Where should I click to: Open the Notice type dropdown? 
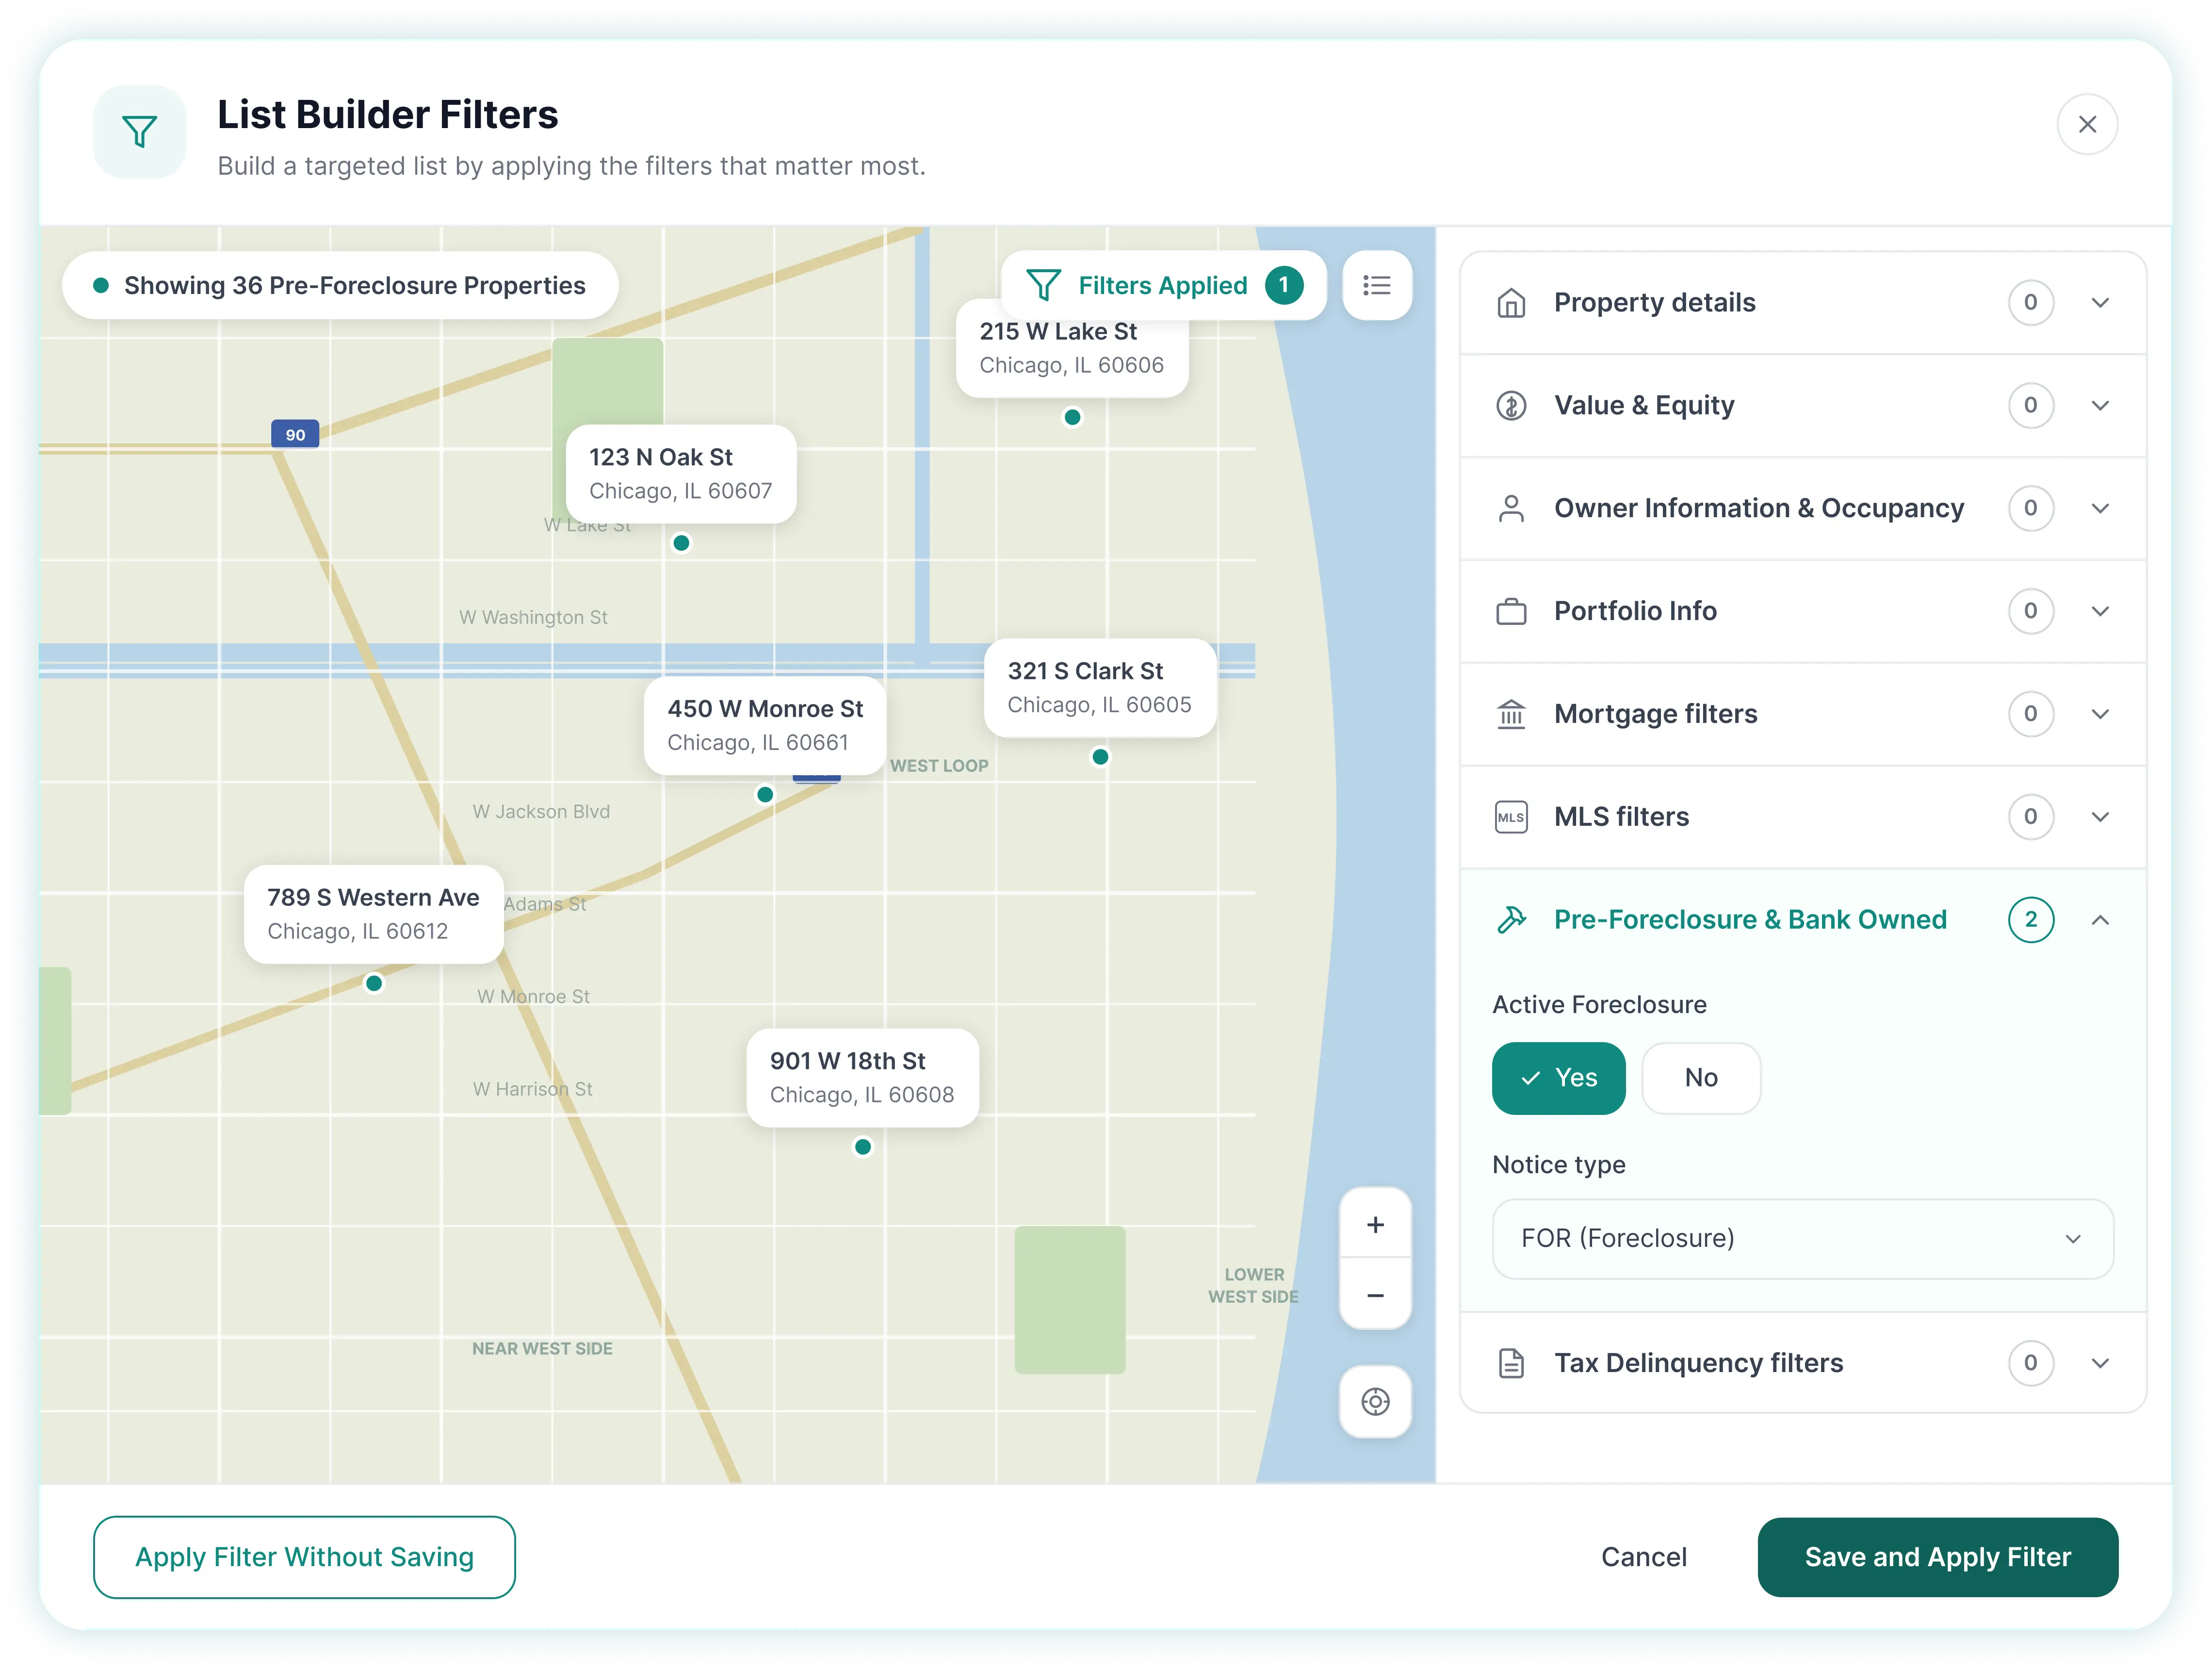[1802, 1239]
